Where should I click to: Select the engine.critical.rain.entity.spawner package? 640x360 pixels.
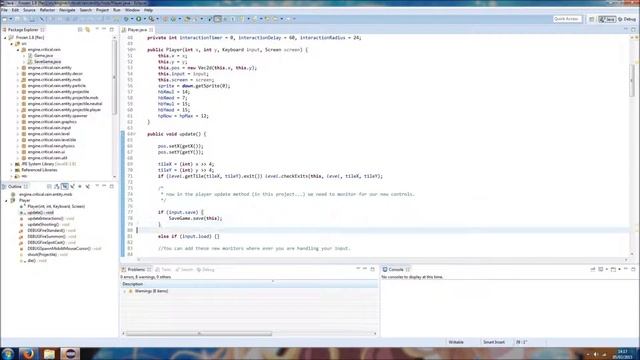[58, 116]
